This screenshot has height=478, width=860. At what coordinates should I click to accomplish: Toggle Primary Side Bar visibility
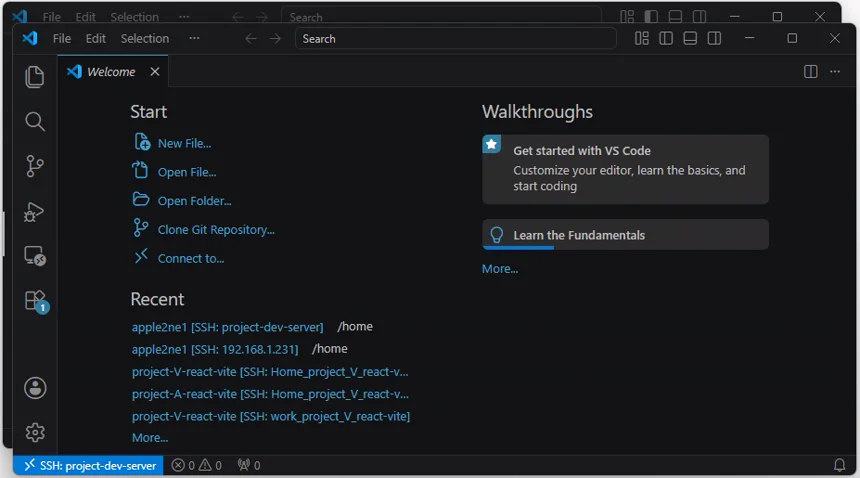pos(666,38)
